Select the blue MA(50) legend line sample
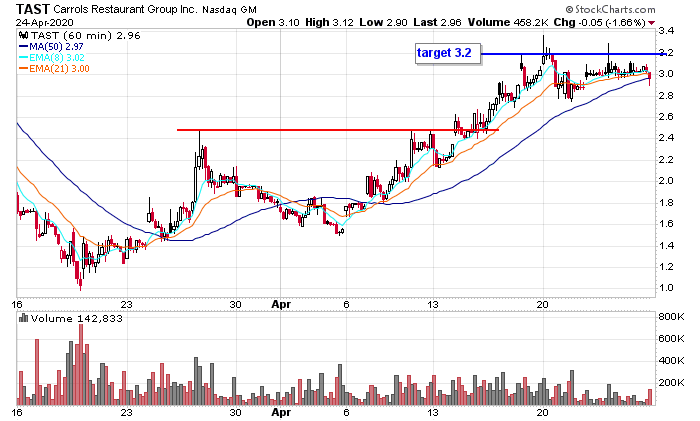This screenshot has width=700, height=421. tap(24, 46)
